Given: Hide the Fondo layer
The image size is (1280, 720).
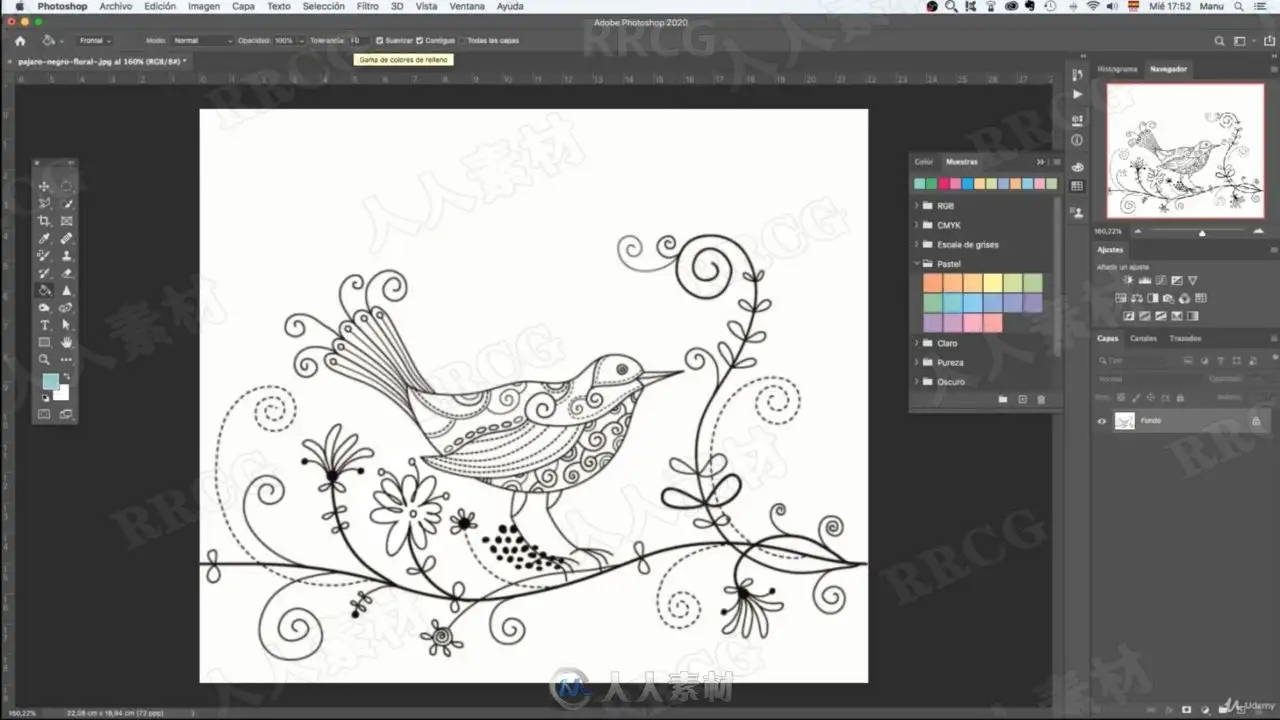Looking at the screenshot, I should (x=1102, y=421).
